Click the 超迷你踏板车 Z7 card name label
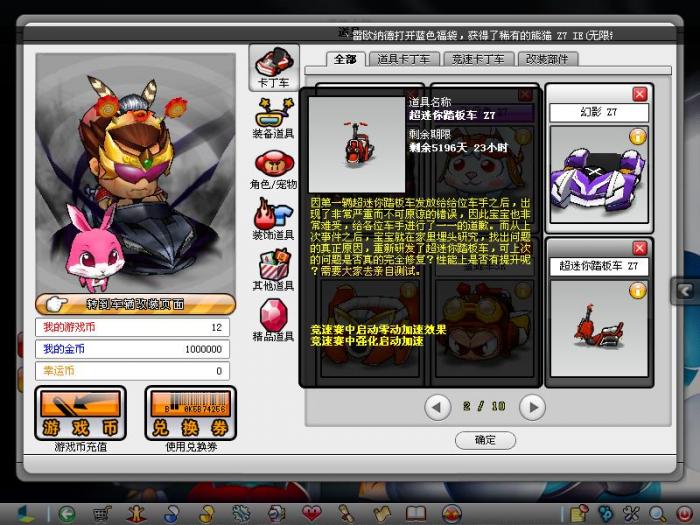Image resolution: width=700 pixels, height=525 pixels. pyautogui.click(x=599, y=267)
